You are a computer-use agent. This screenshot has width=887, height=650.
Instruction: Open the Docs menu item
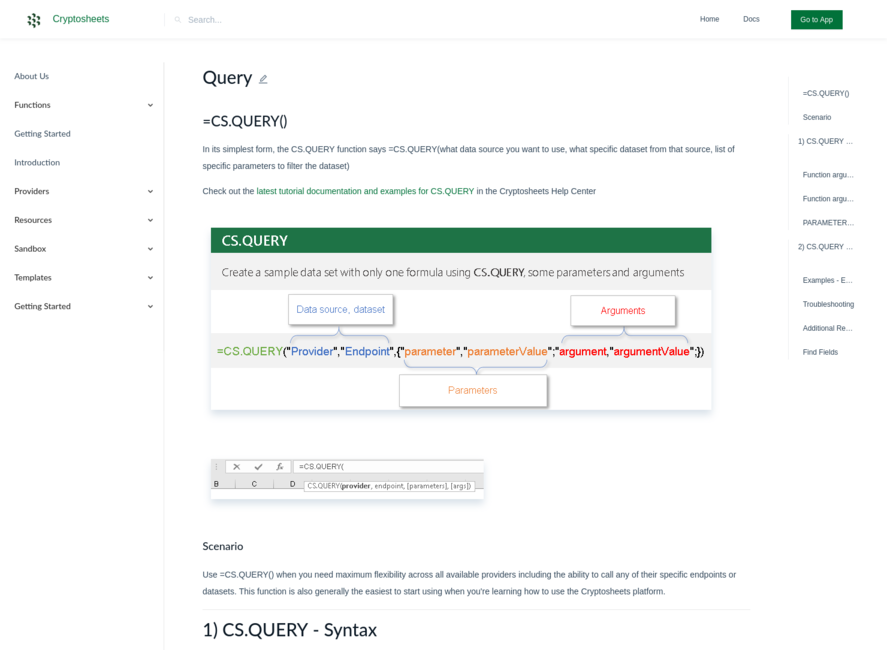[x=752, y=19]
